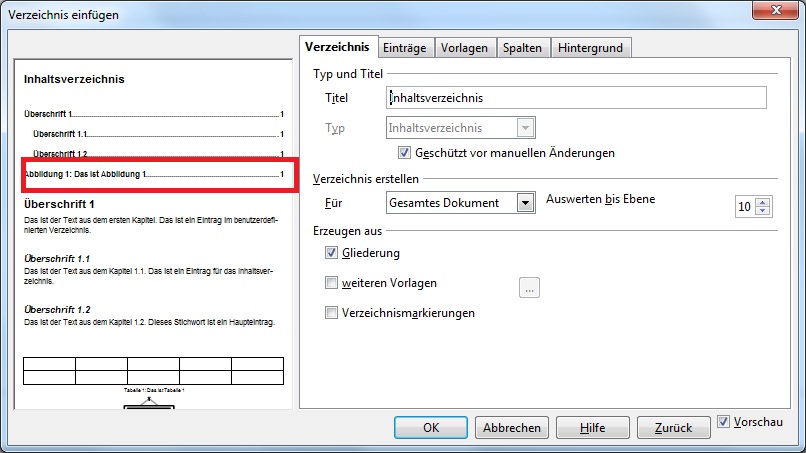Enable the Verzeichnismarkierungen checkbox
Image resolution: width=806 pixels, height=453 pixels.
[332, 313]
